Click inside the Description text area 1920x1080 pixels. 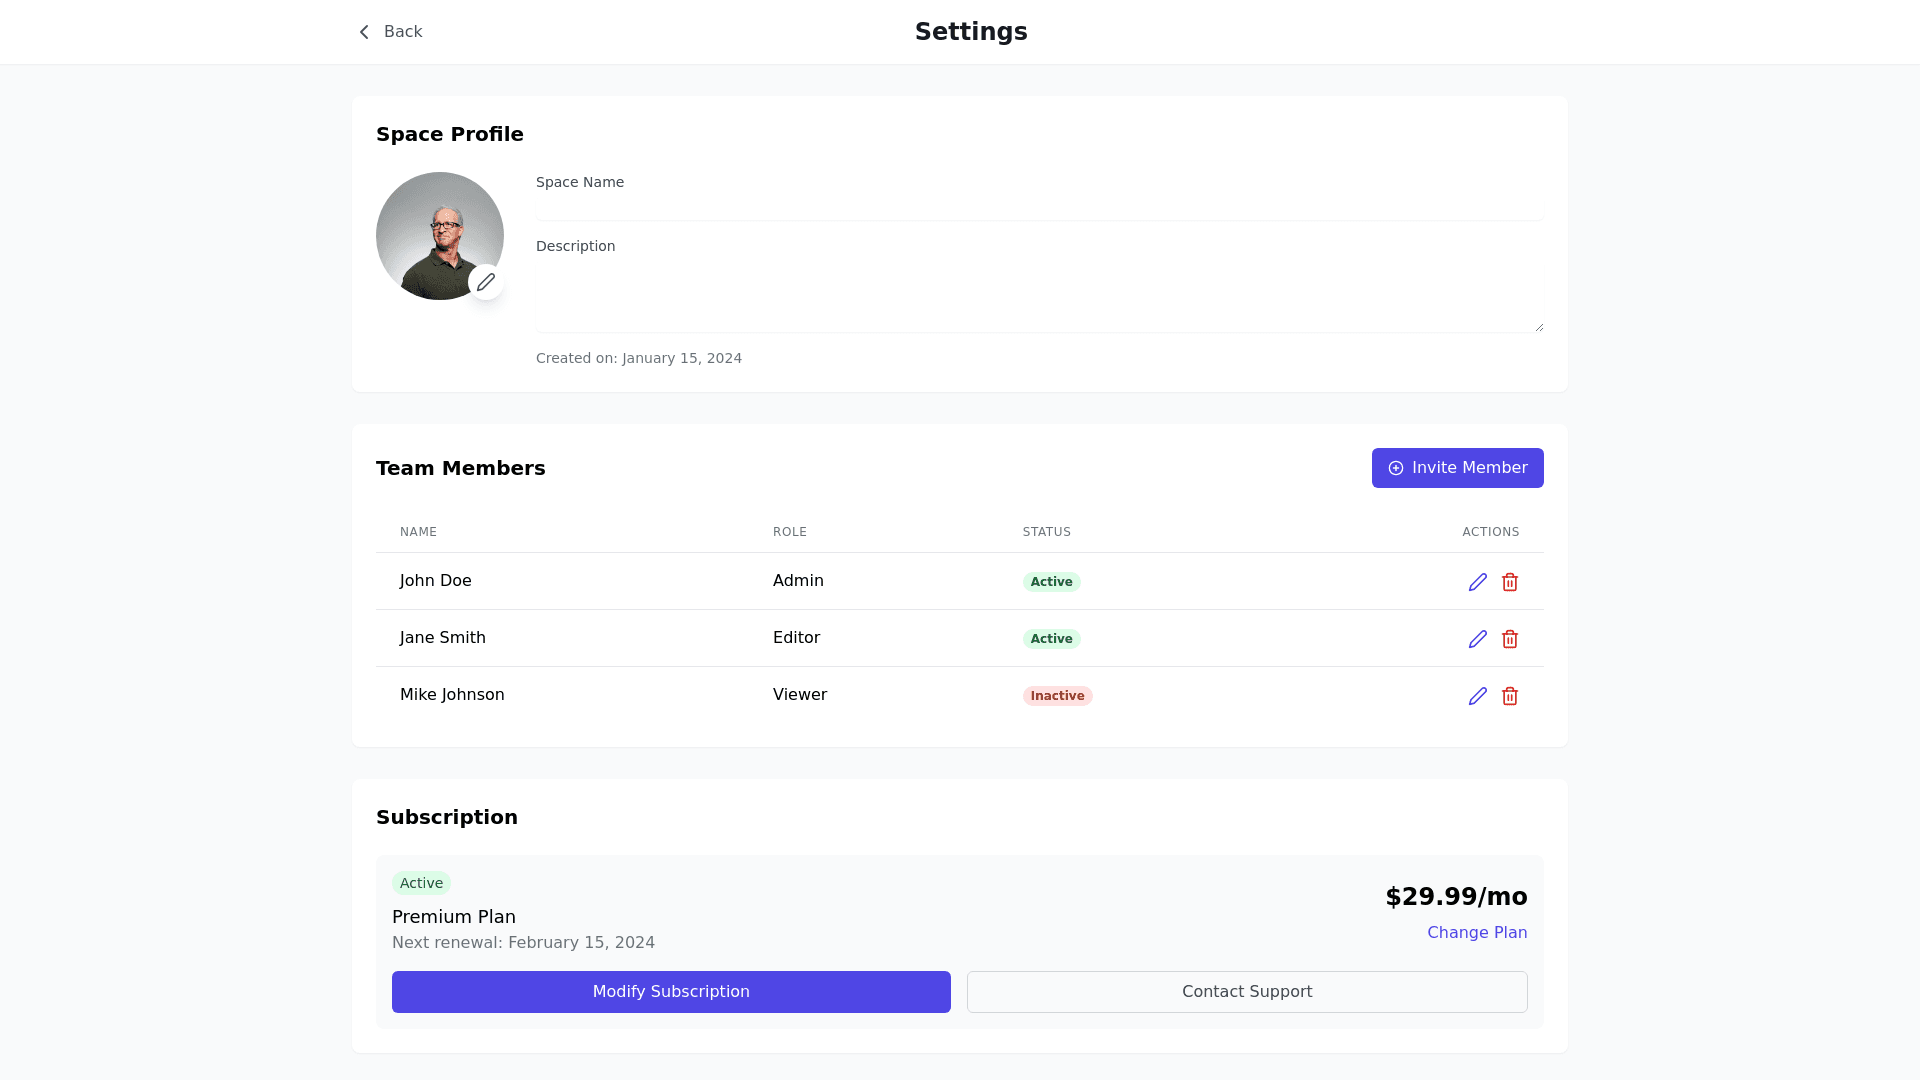(x=1039, y=297)
